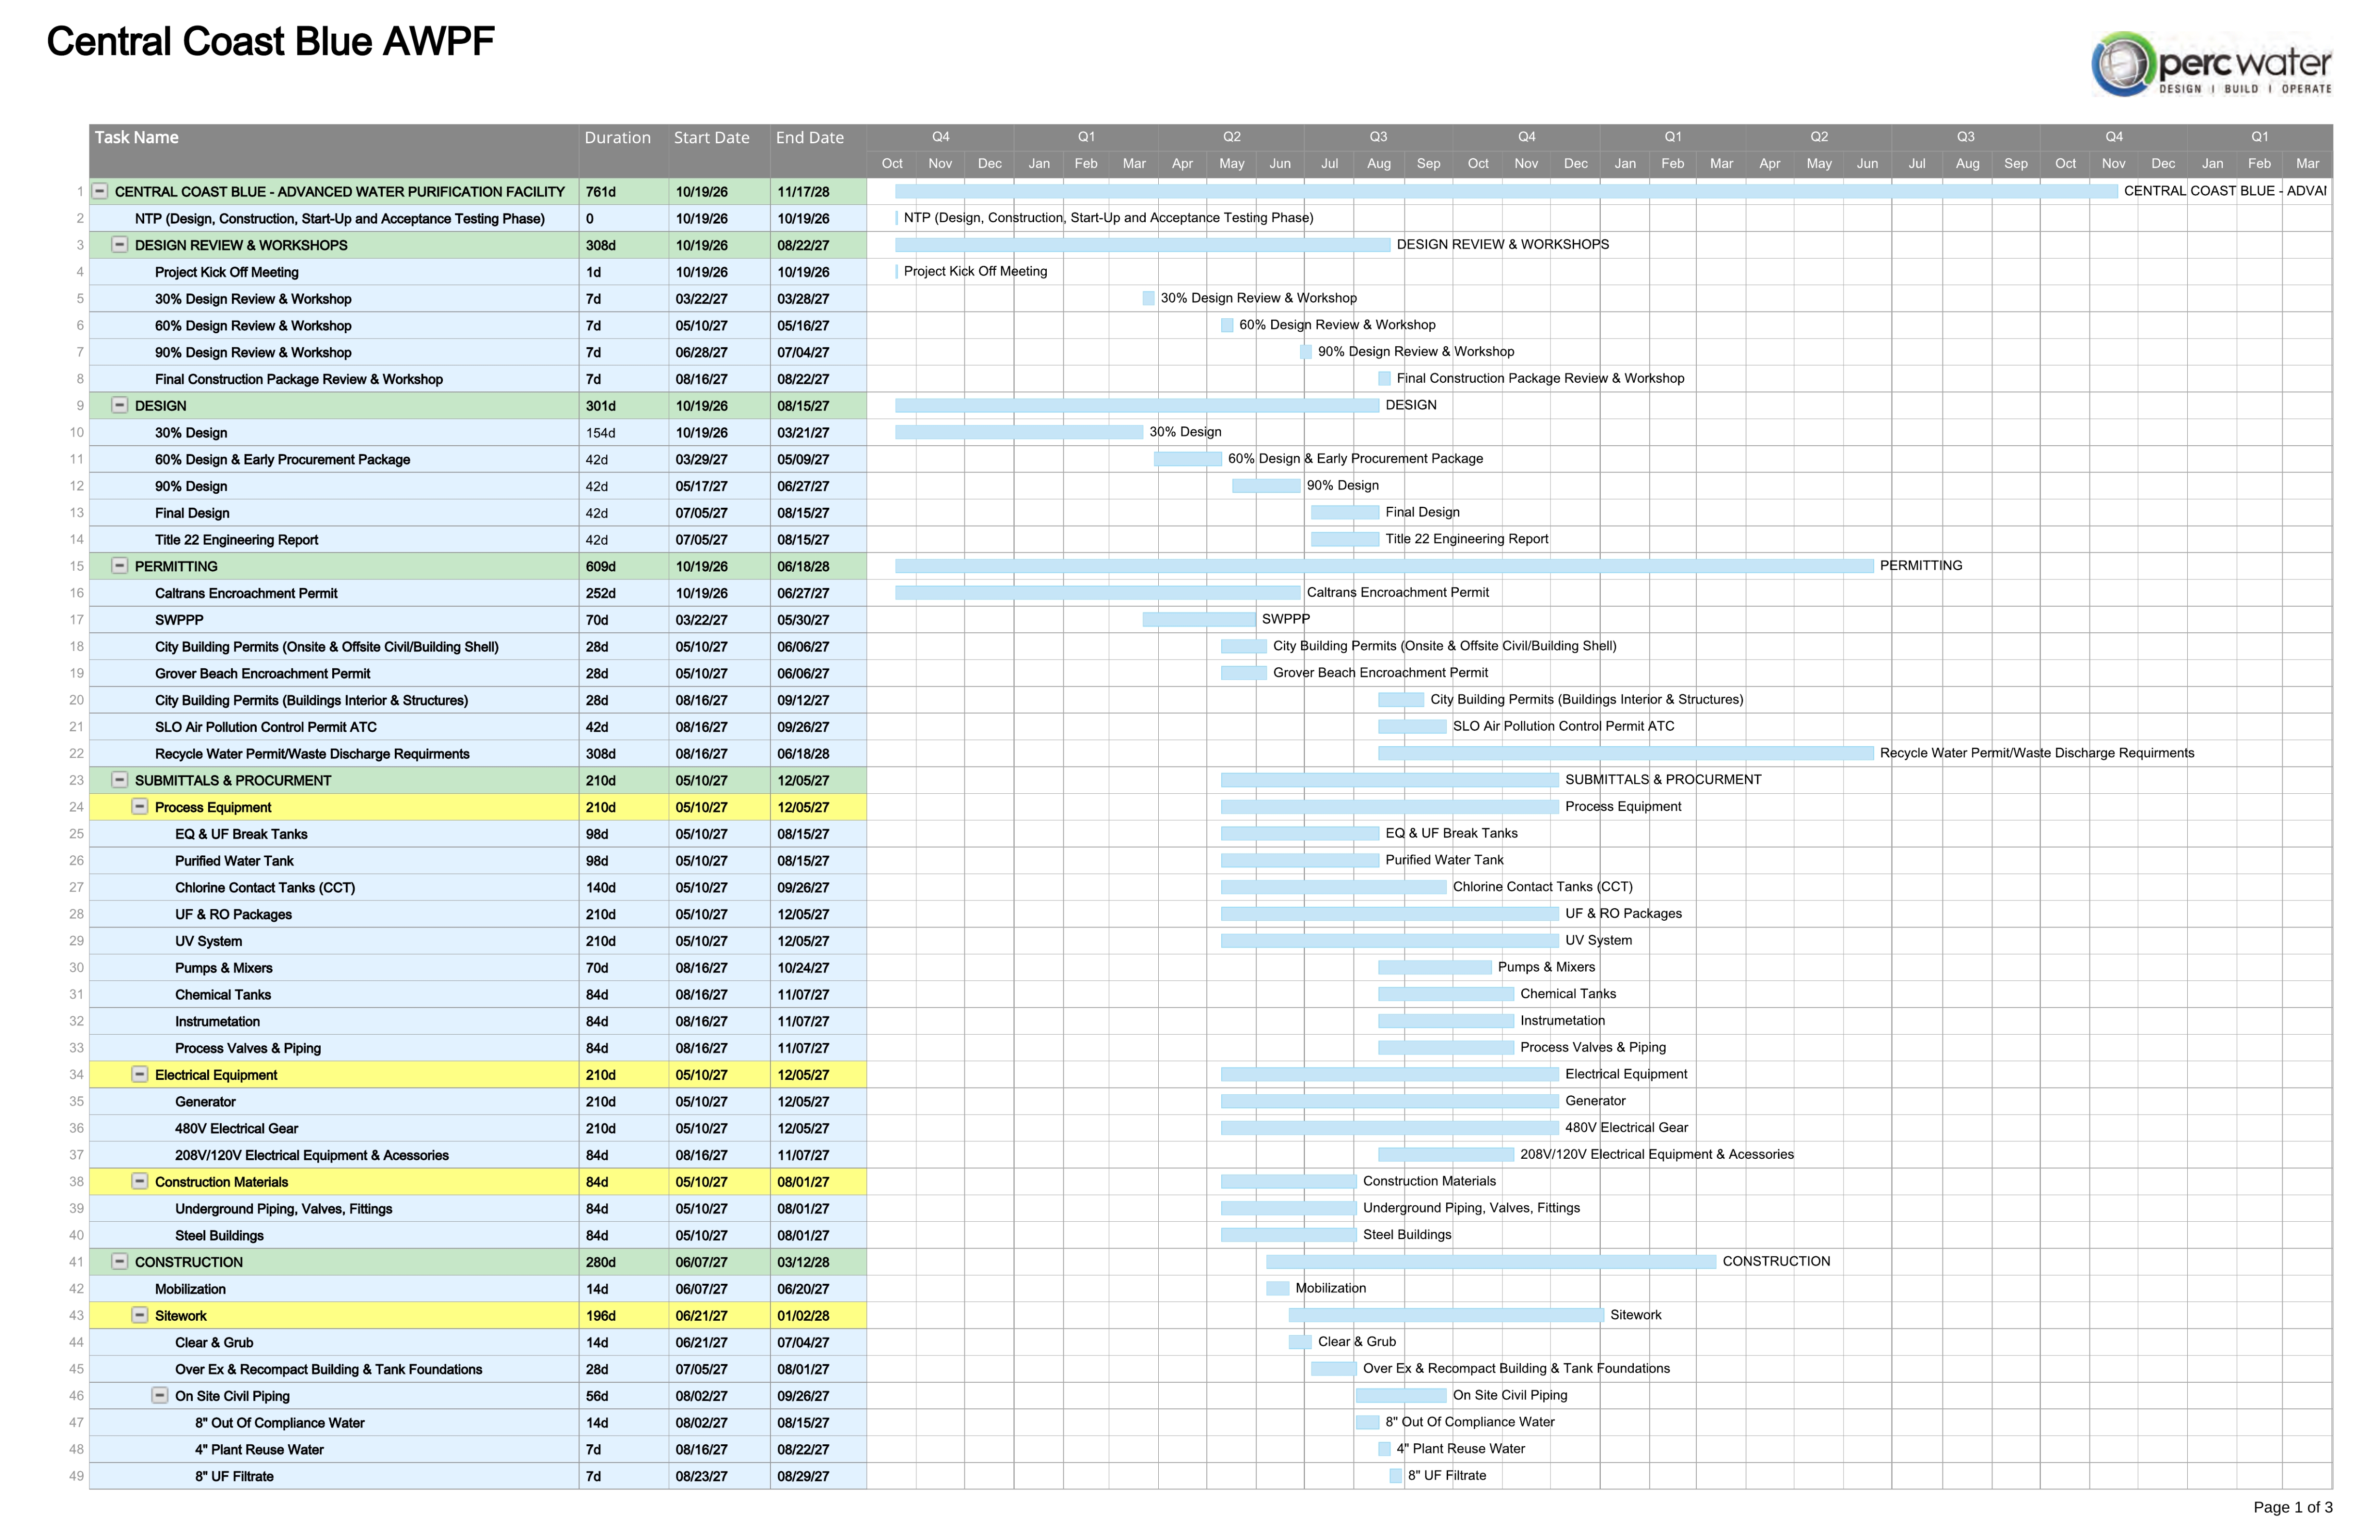Click the '480V Electrical Gear' task name
The height and width of the screenshot is (1540, 2380).
[x=236, y=1128]
